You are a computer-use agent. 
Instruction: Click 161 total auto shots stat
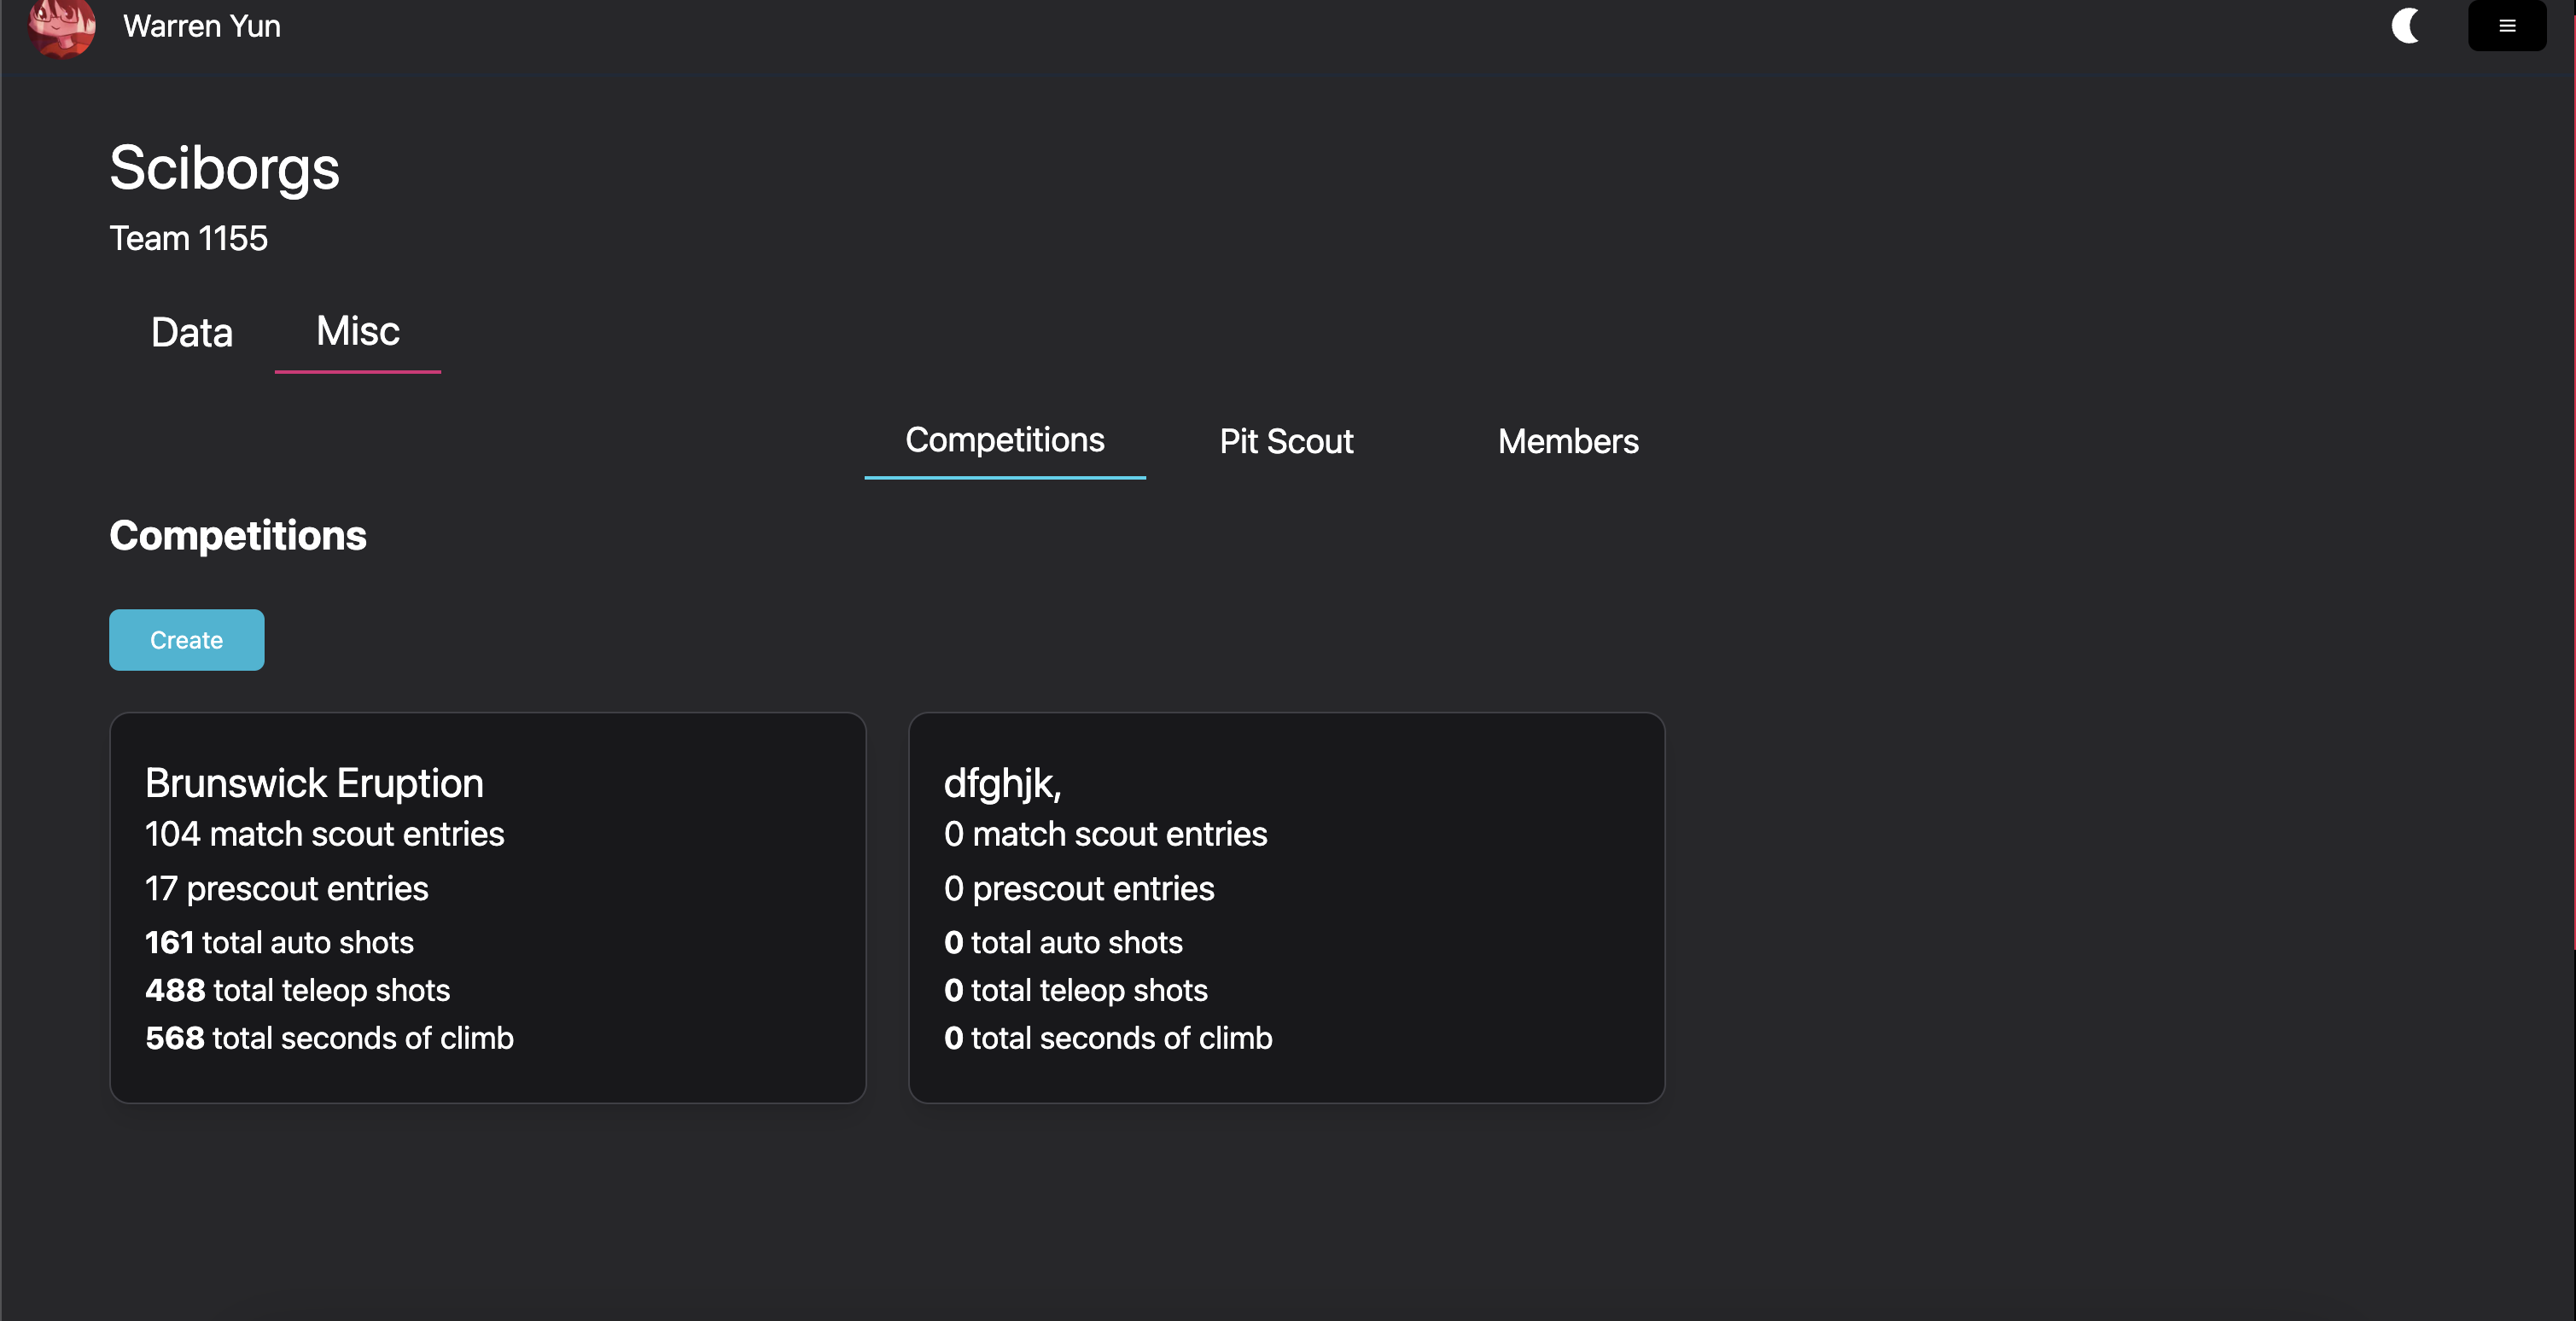click(x=280, y=942)
